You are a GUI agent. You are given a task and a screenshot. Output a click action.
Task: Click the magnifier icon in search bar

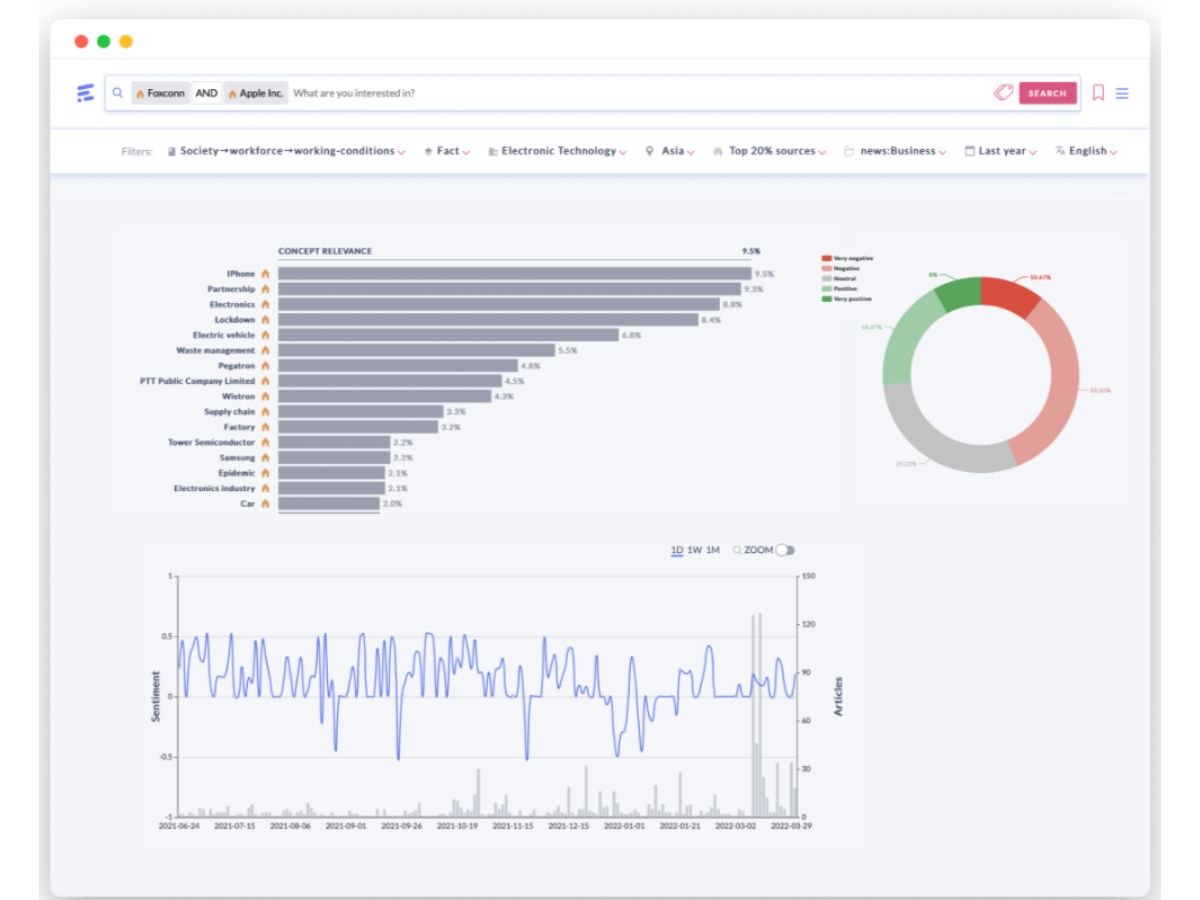[x=117, y=93]
